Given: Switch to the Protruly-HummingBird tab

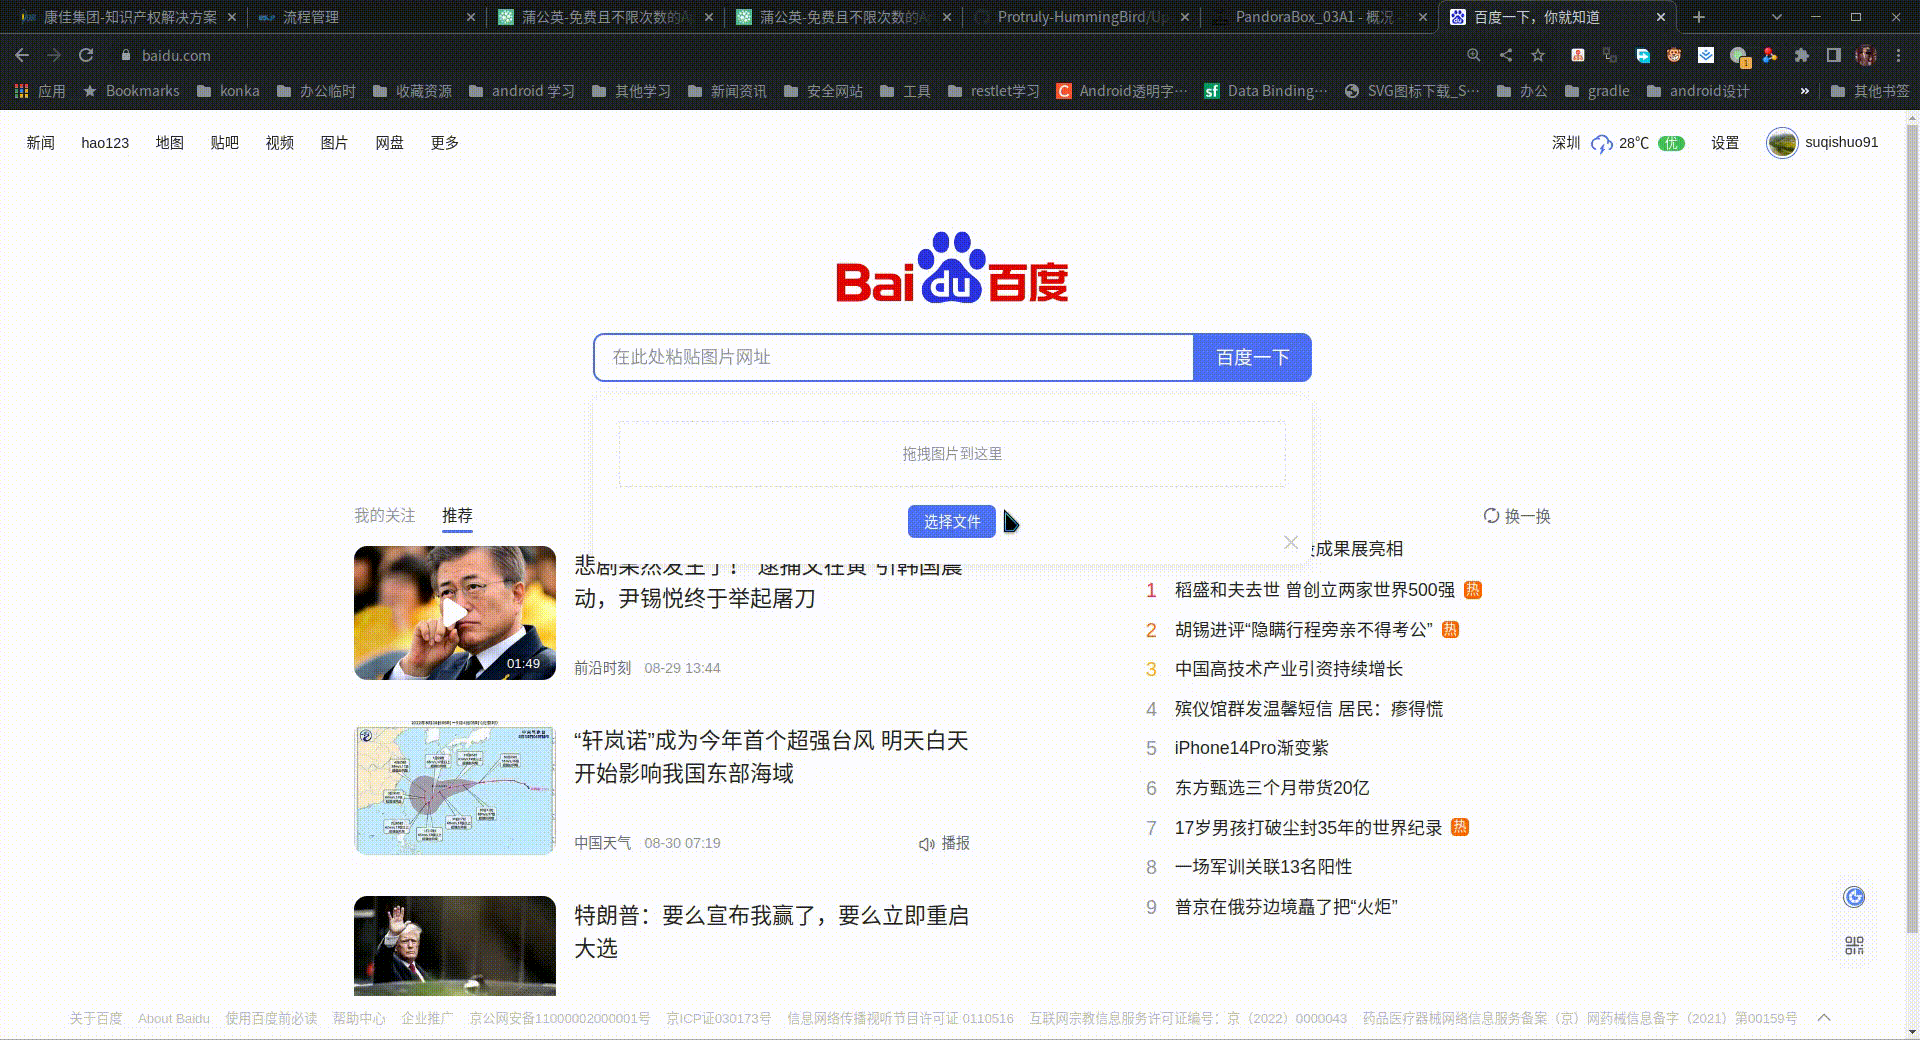Looking at the screenshot, I should 1081,17.
